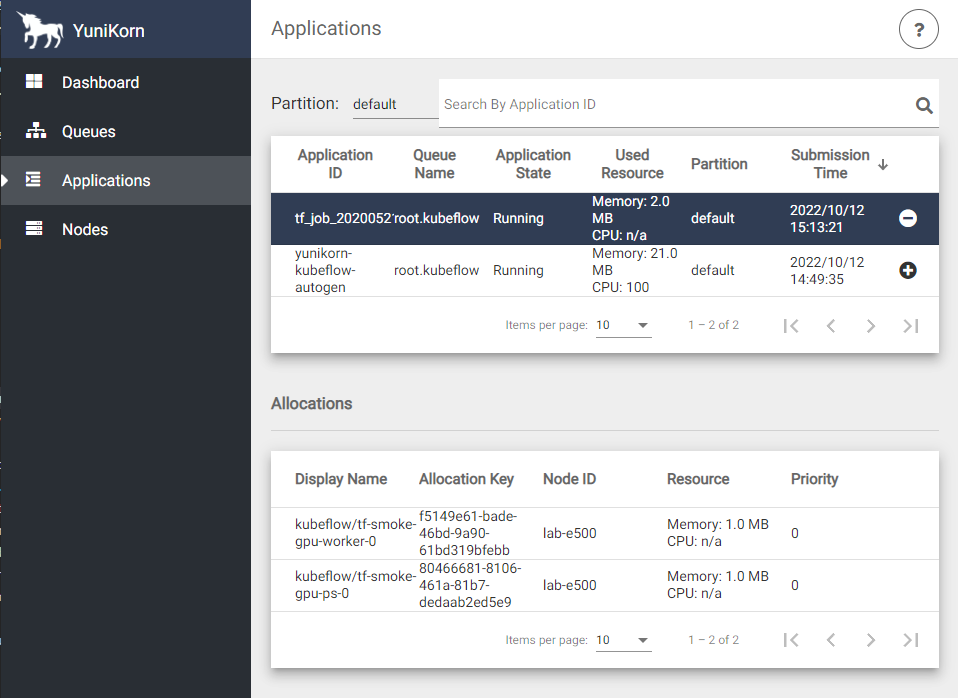Click the Submission Time sort arrow
958x698 pixels.
(883, 164)
